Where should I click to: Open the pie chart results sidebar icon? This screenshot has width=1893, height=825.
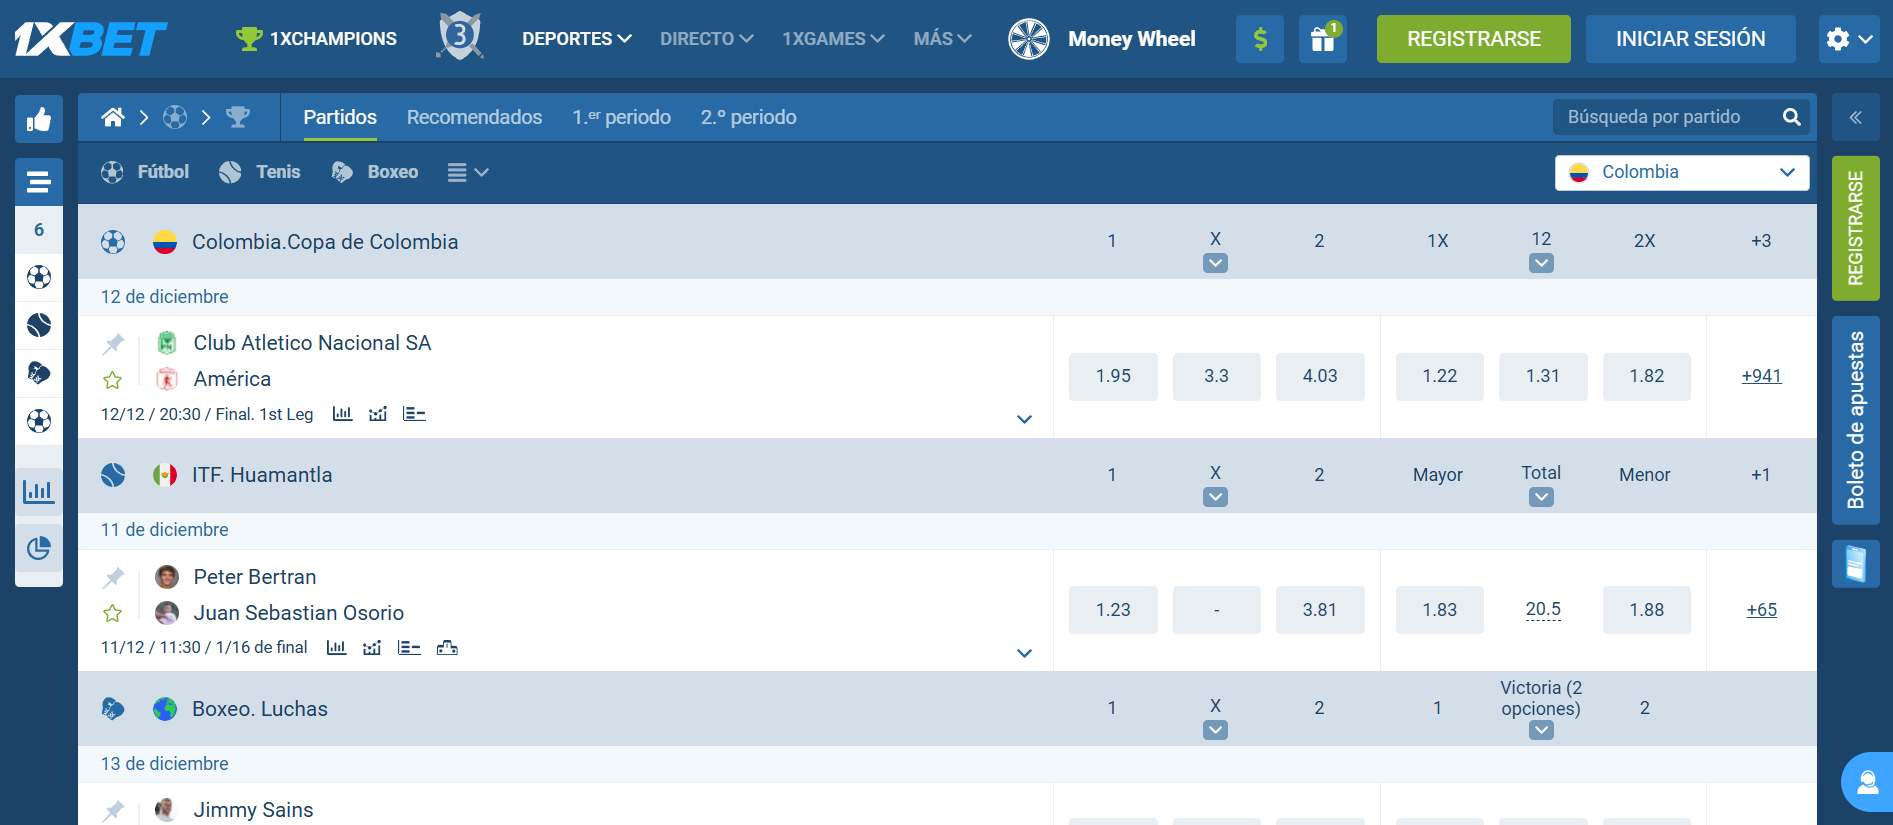coord(39,548)
